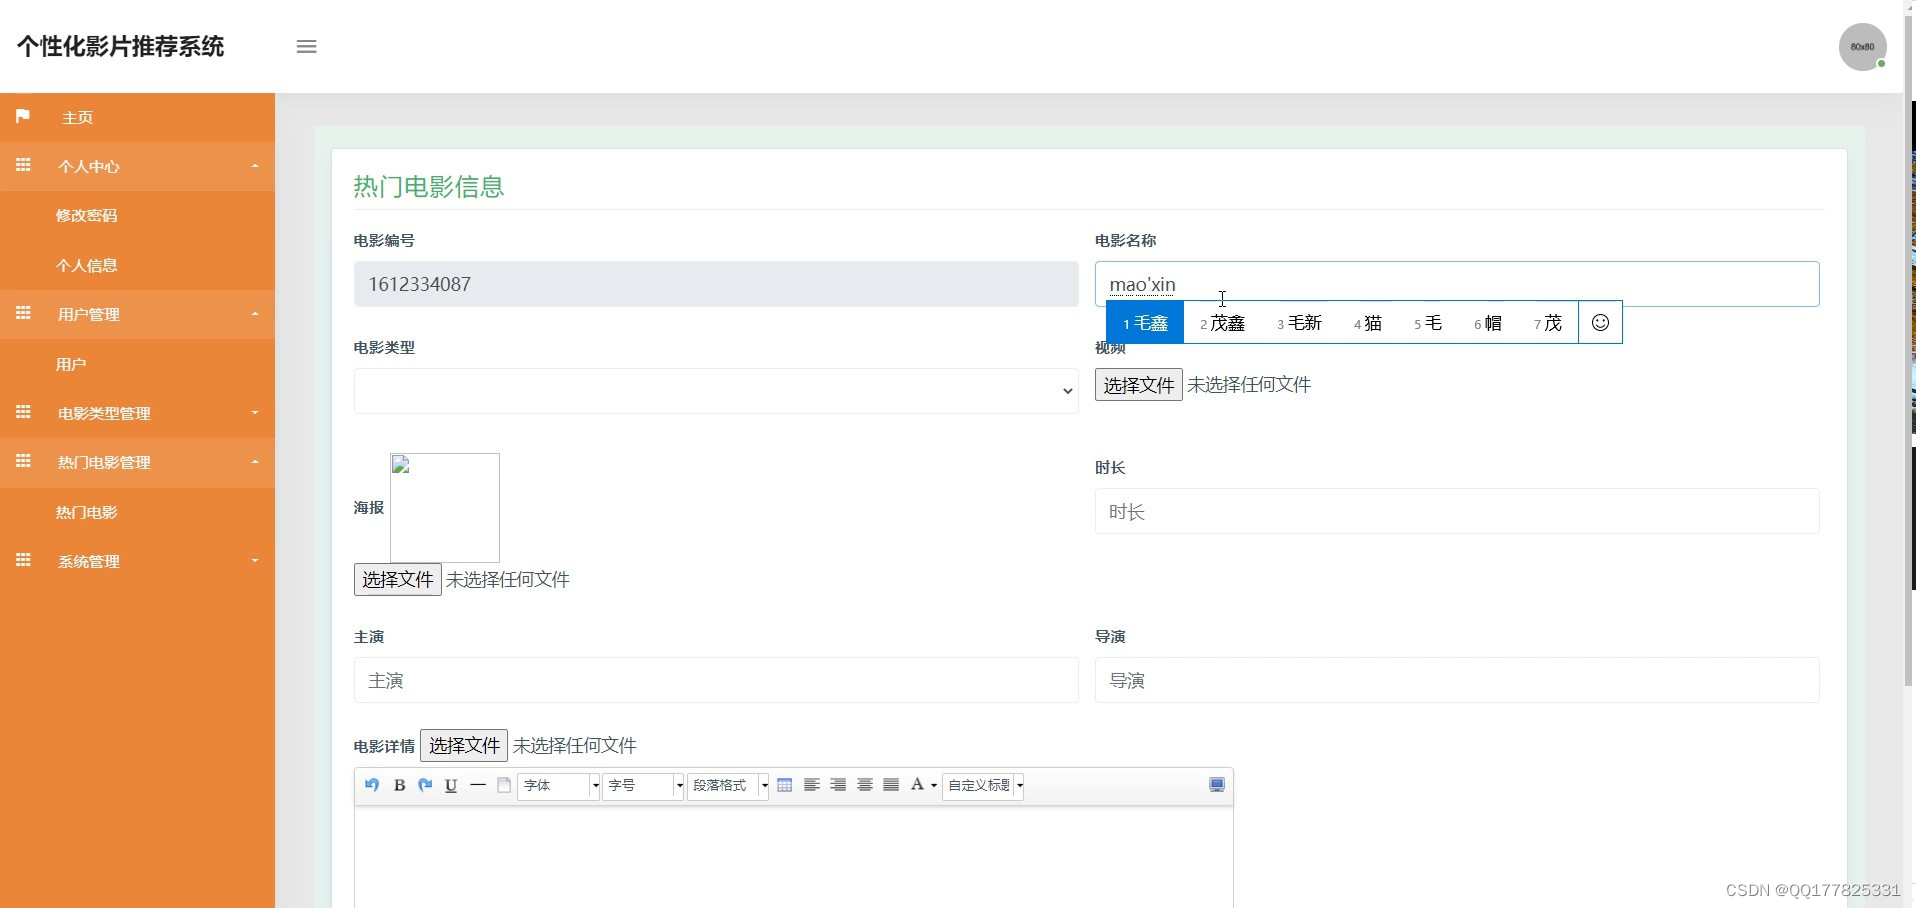
Task: Open the user avatar menu
Action: pos(1862,47)
